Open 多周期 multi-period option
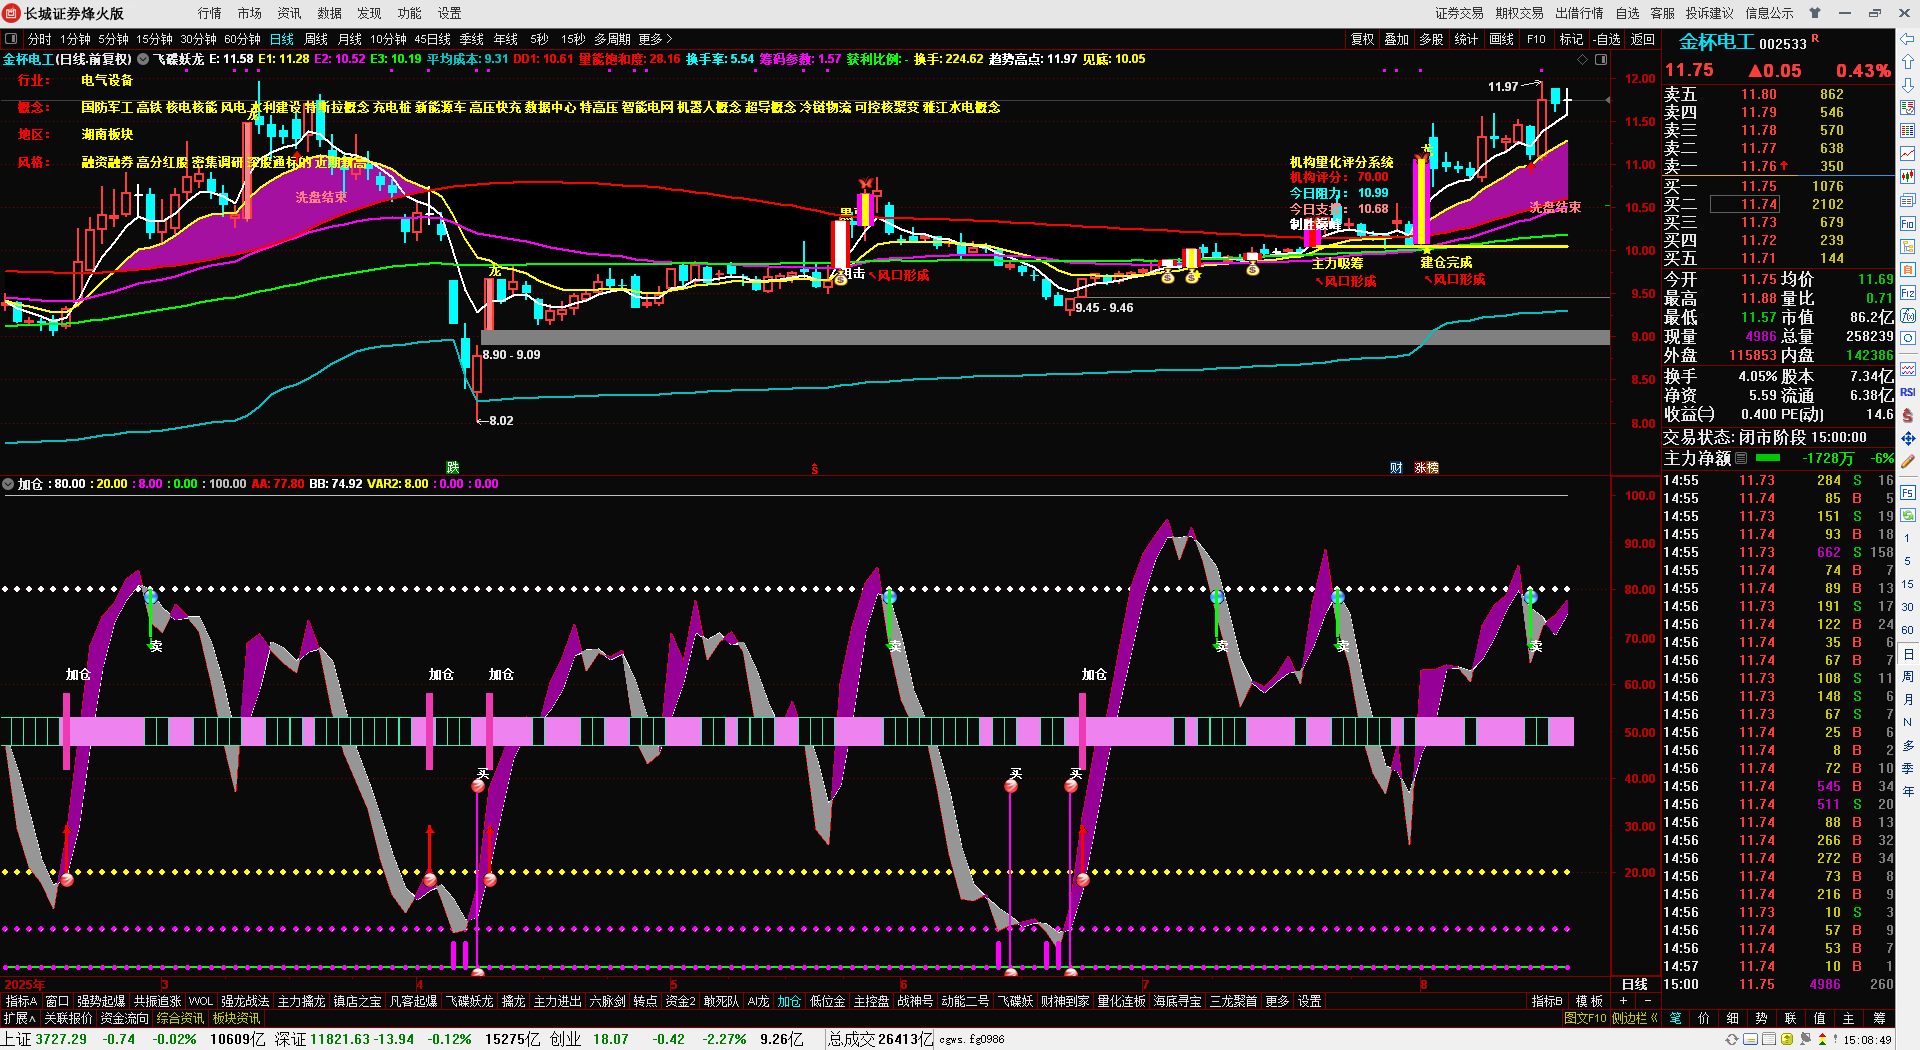 tap(612, 39)
